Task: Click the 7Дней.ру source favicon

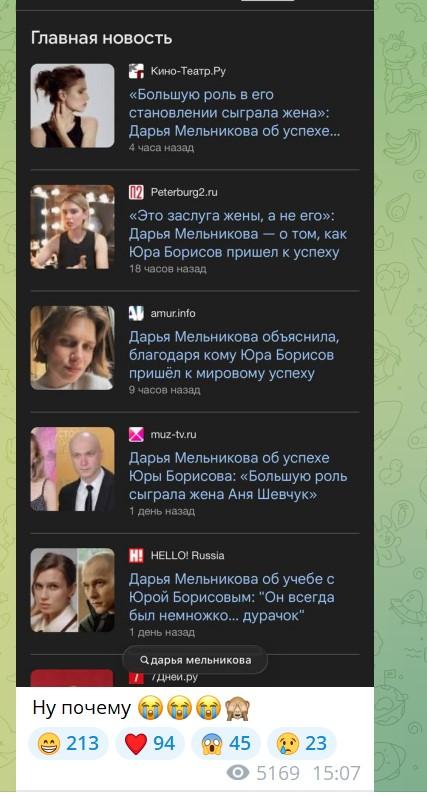Action: [x=136, y=677]
